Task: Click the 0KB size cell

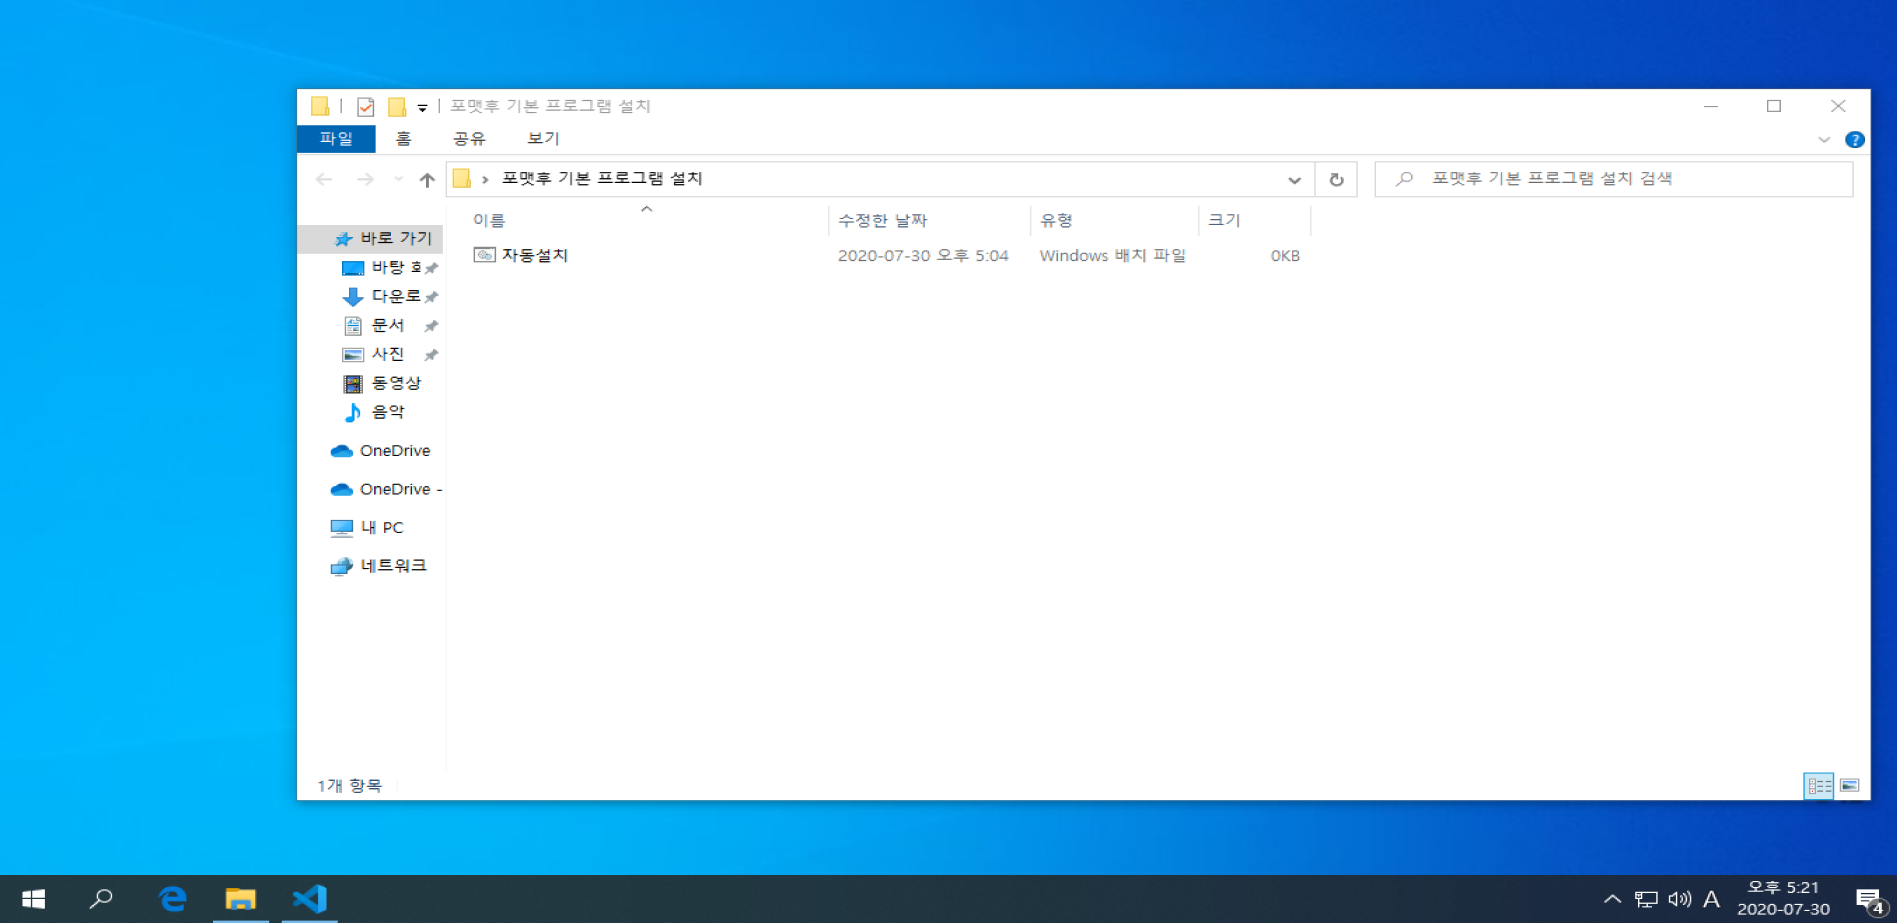Action: click(1285, 256)
